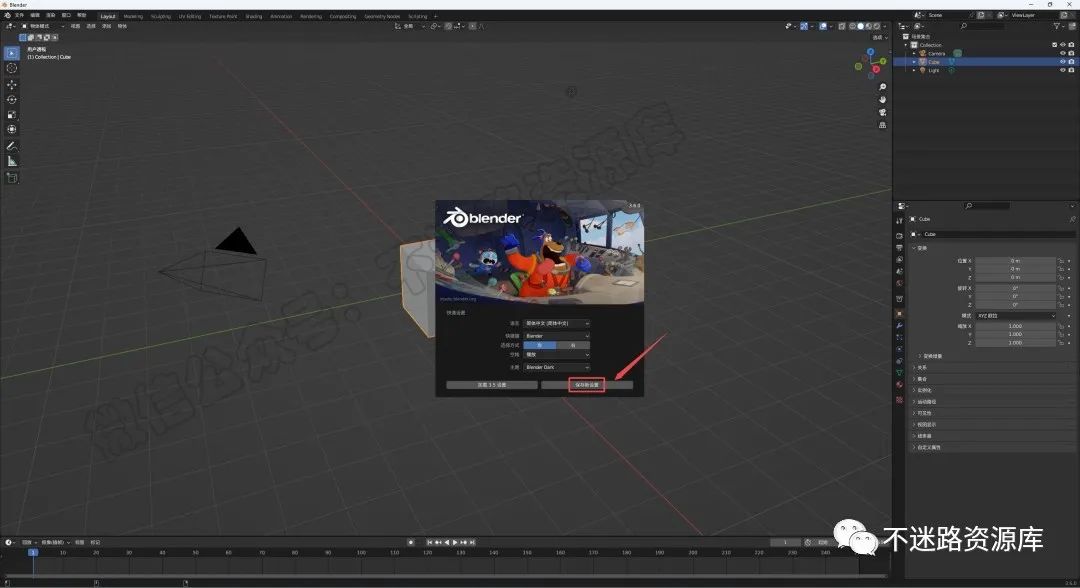The image size is (1080, 588).
Task: Click the outliner filter funnel icon
Action: tap(1057, 26)
